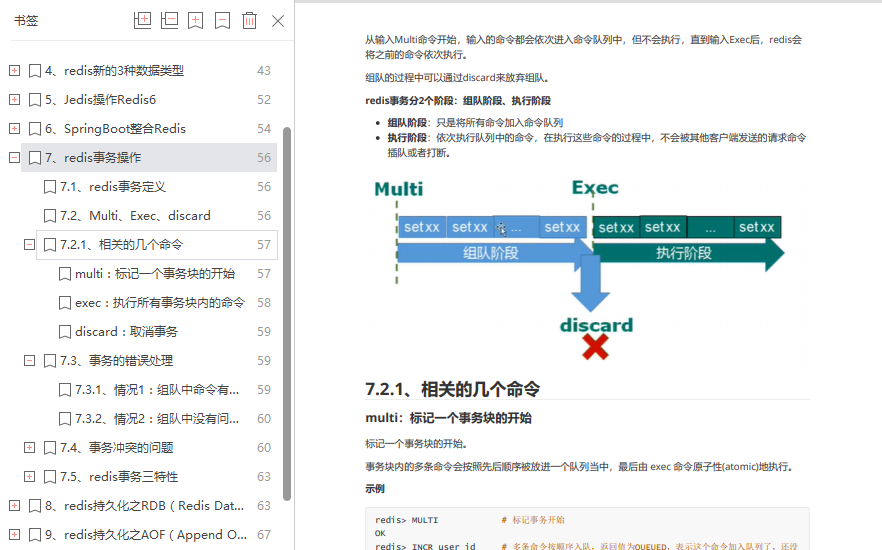This screenshot has height=550, width=882.
Task: Click page number 58 for the exec bookmark
Action: click(264, 303)
